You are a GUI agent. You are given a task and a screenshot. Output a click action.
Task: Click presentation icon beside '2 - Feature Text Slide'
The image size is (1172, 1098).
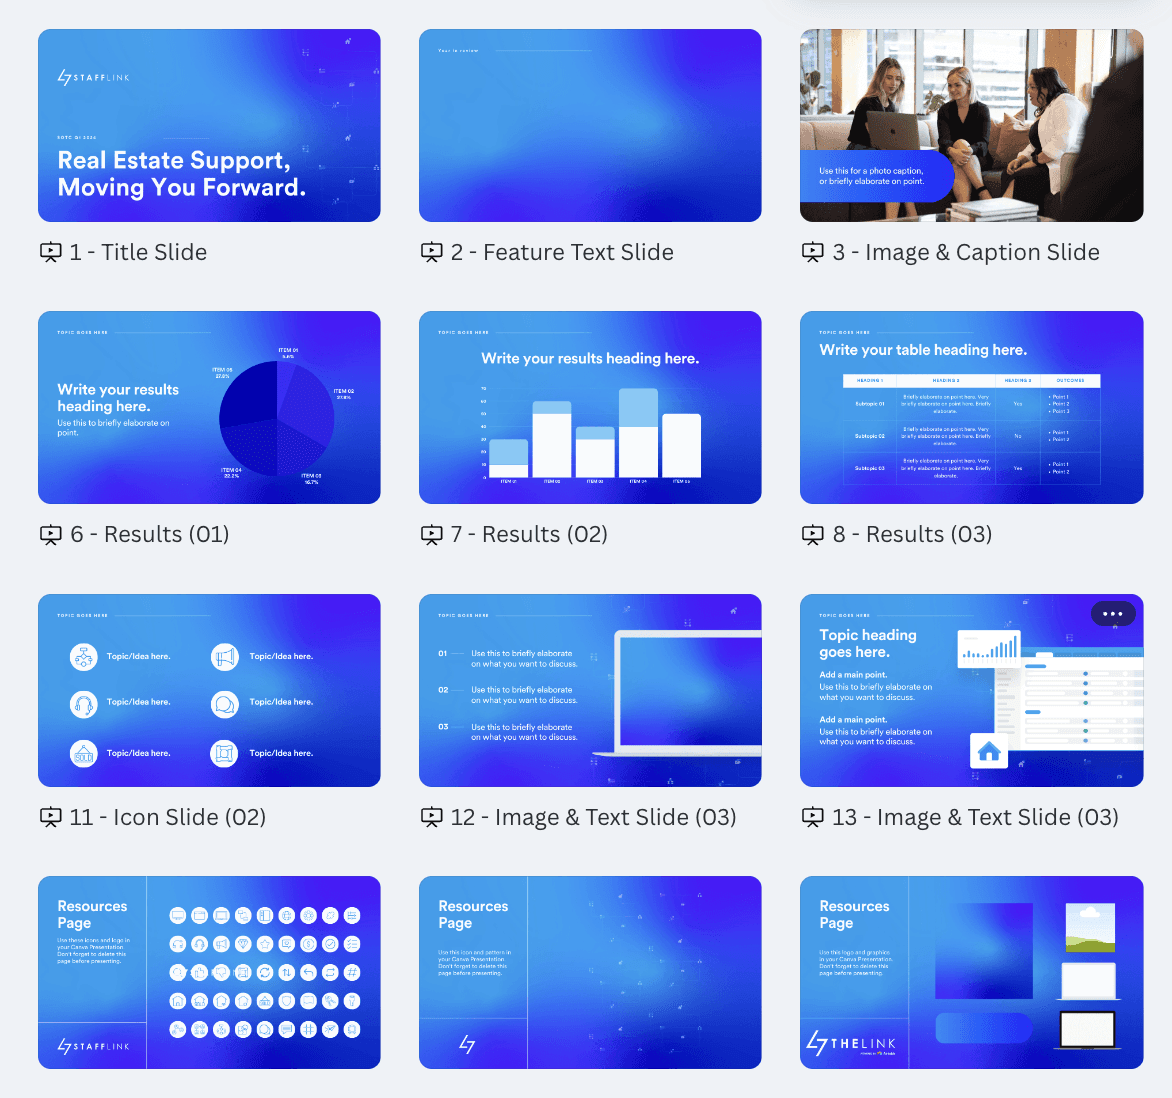click(432, 253)
